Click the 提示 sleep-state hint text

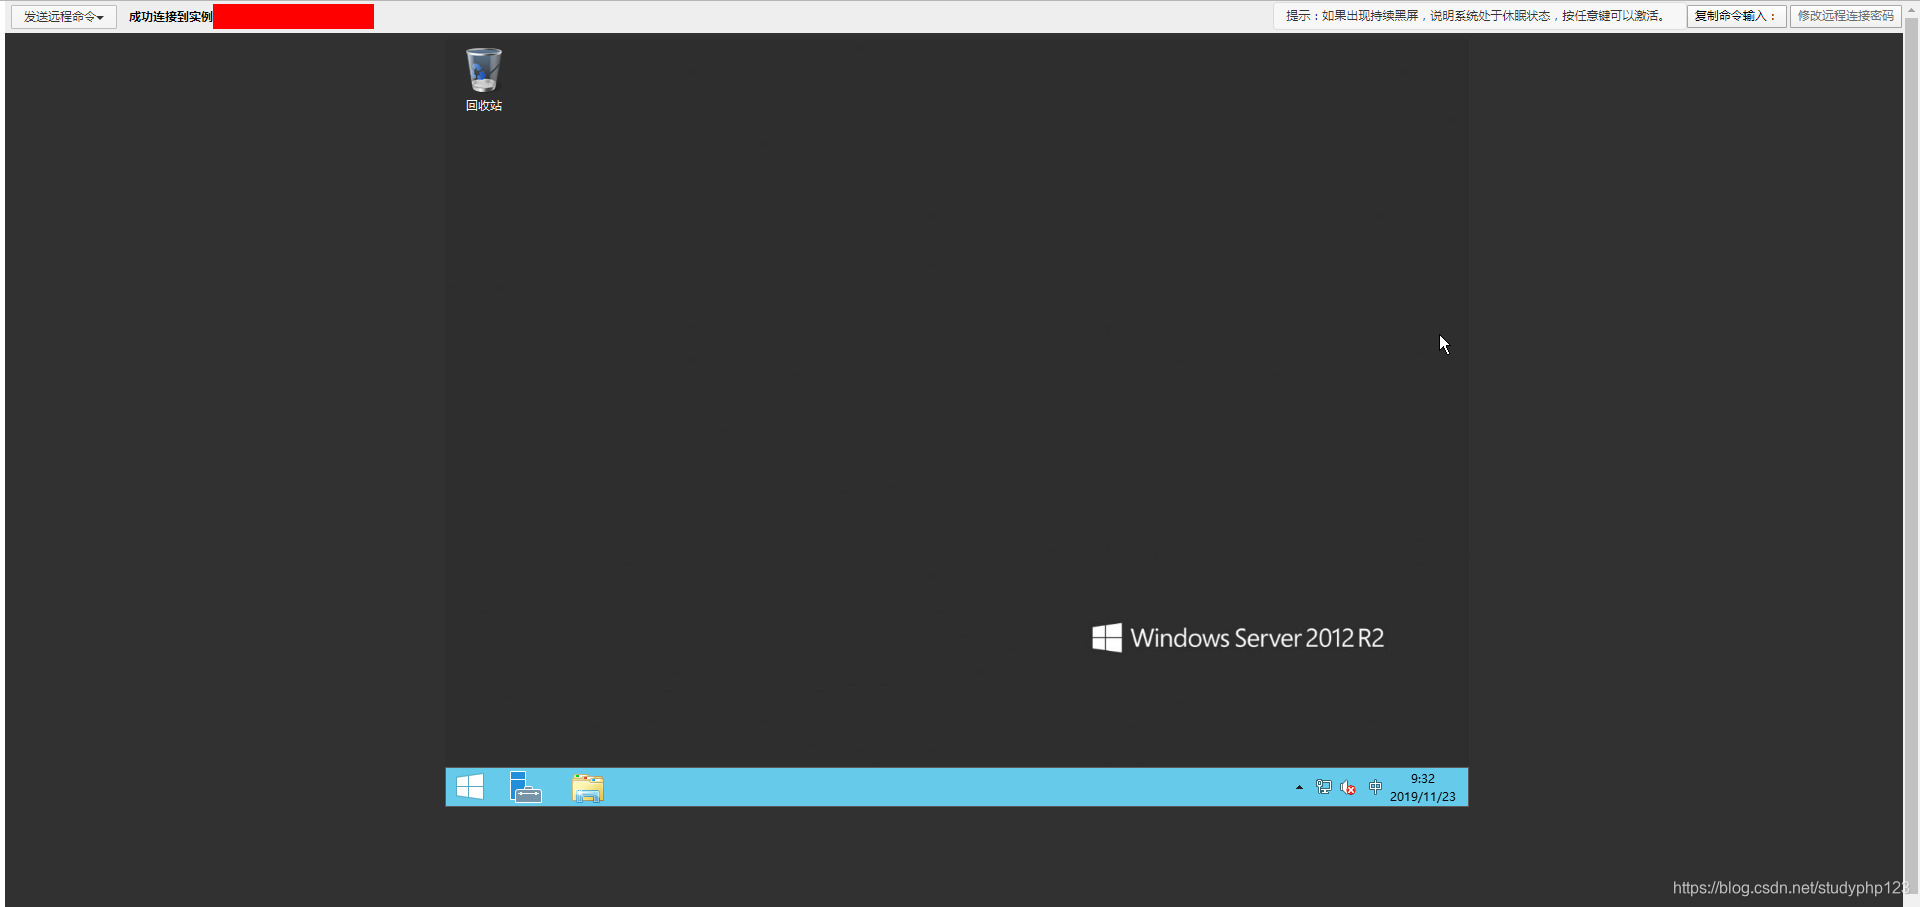(x=1475, y=16)
